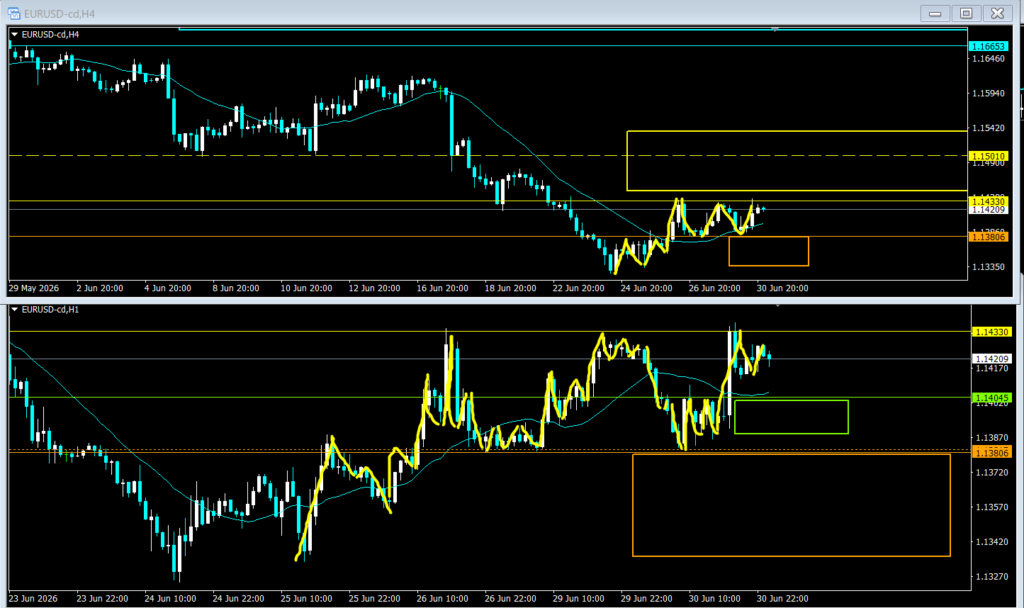
Task: Click the 30 Jun 20:00 time label
Action: coord(782,288)
